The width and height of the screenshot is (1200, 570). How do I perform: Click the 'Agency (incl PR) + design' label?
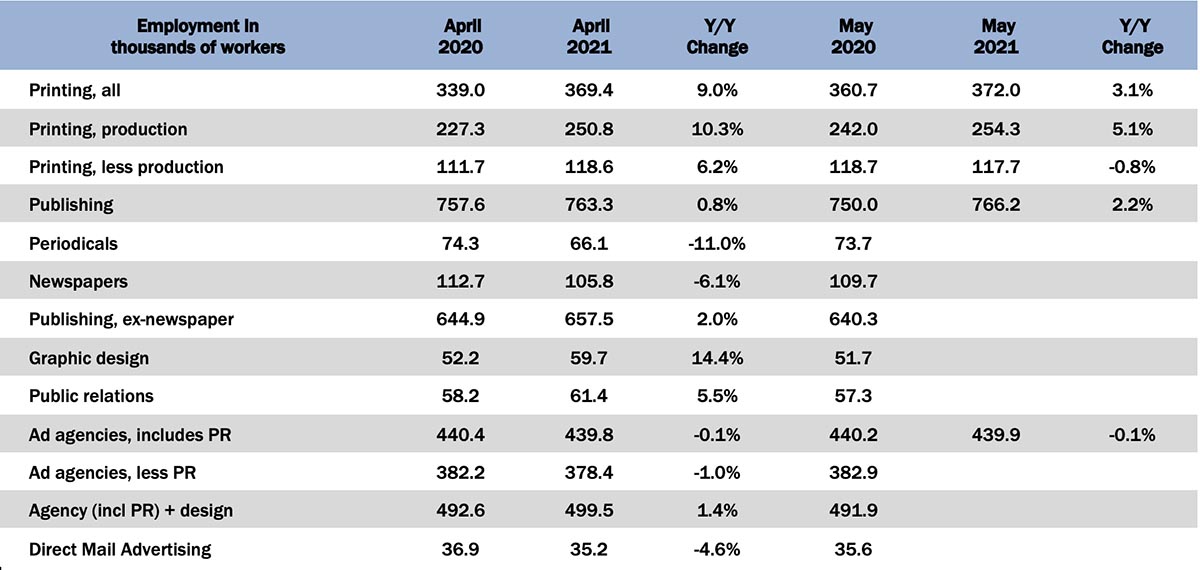pos(131,511)
